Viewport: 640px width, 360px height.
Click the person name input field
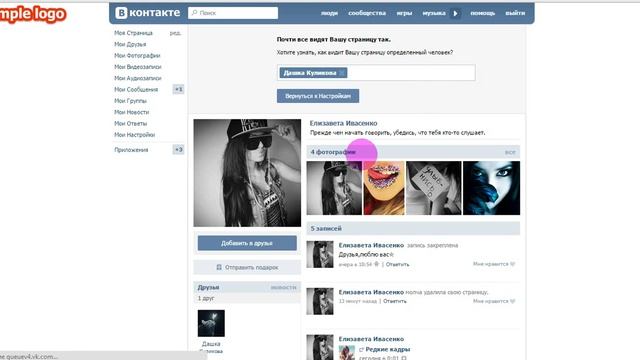click(376, 73)
